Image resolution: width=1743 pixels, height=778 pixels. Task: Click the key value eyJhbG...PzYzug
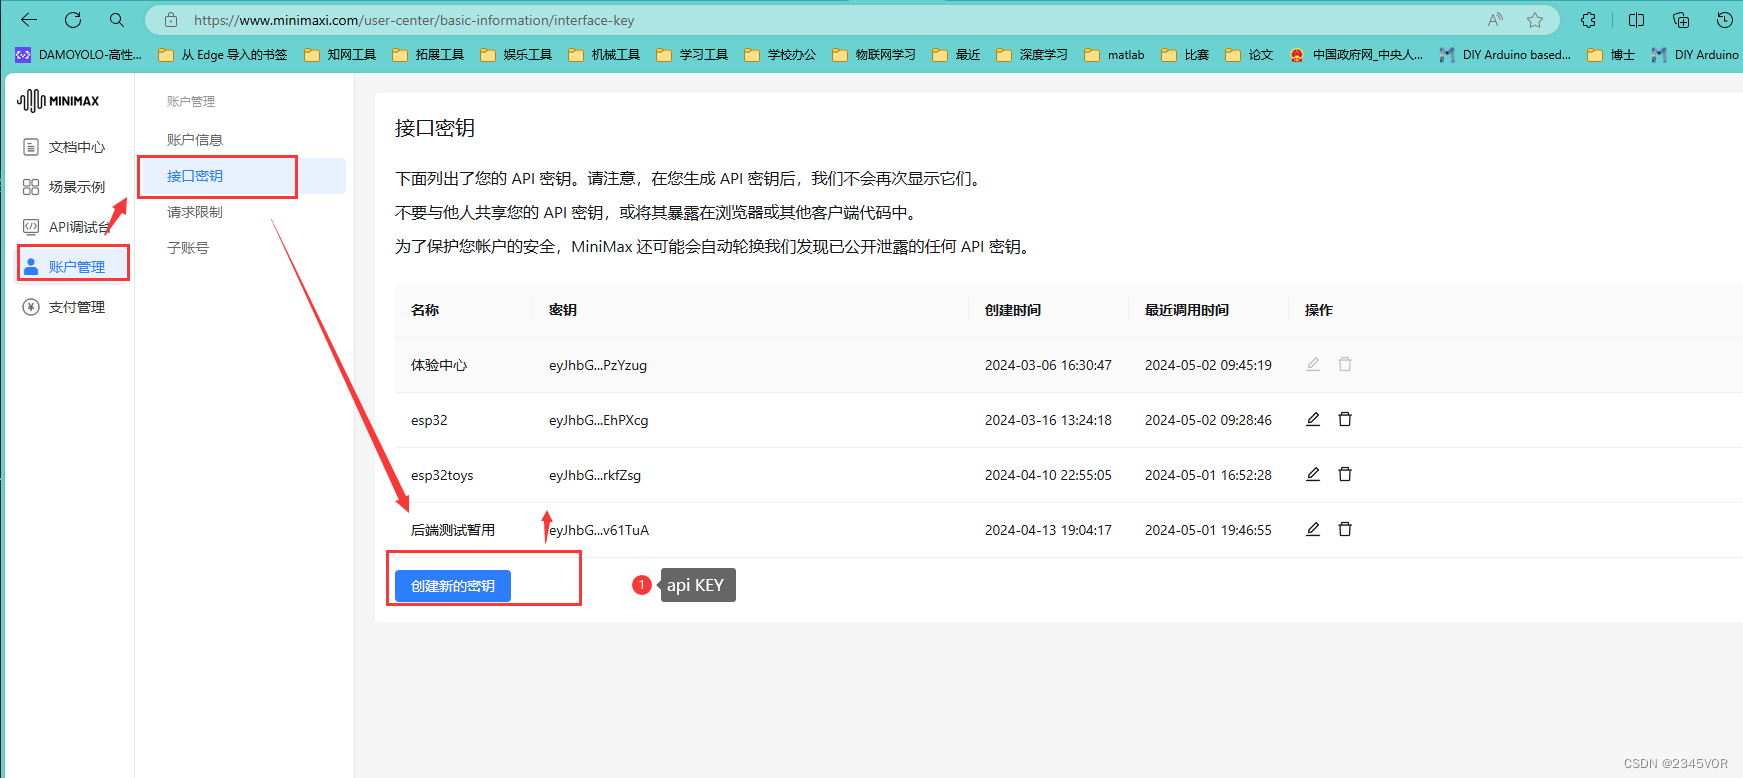coord(598,365)
